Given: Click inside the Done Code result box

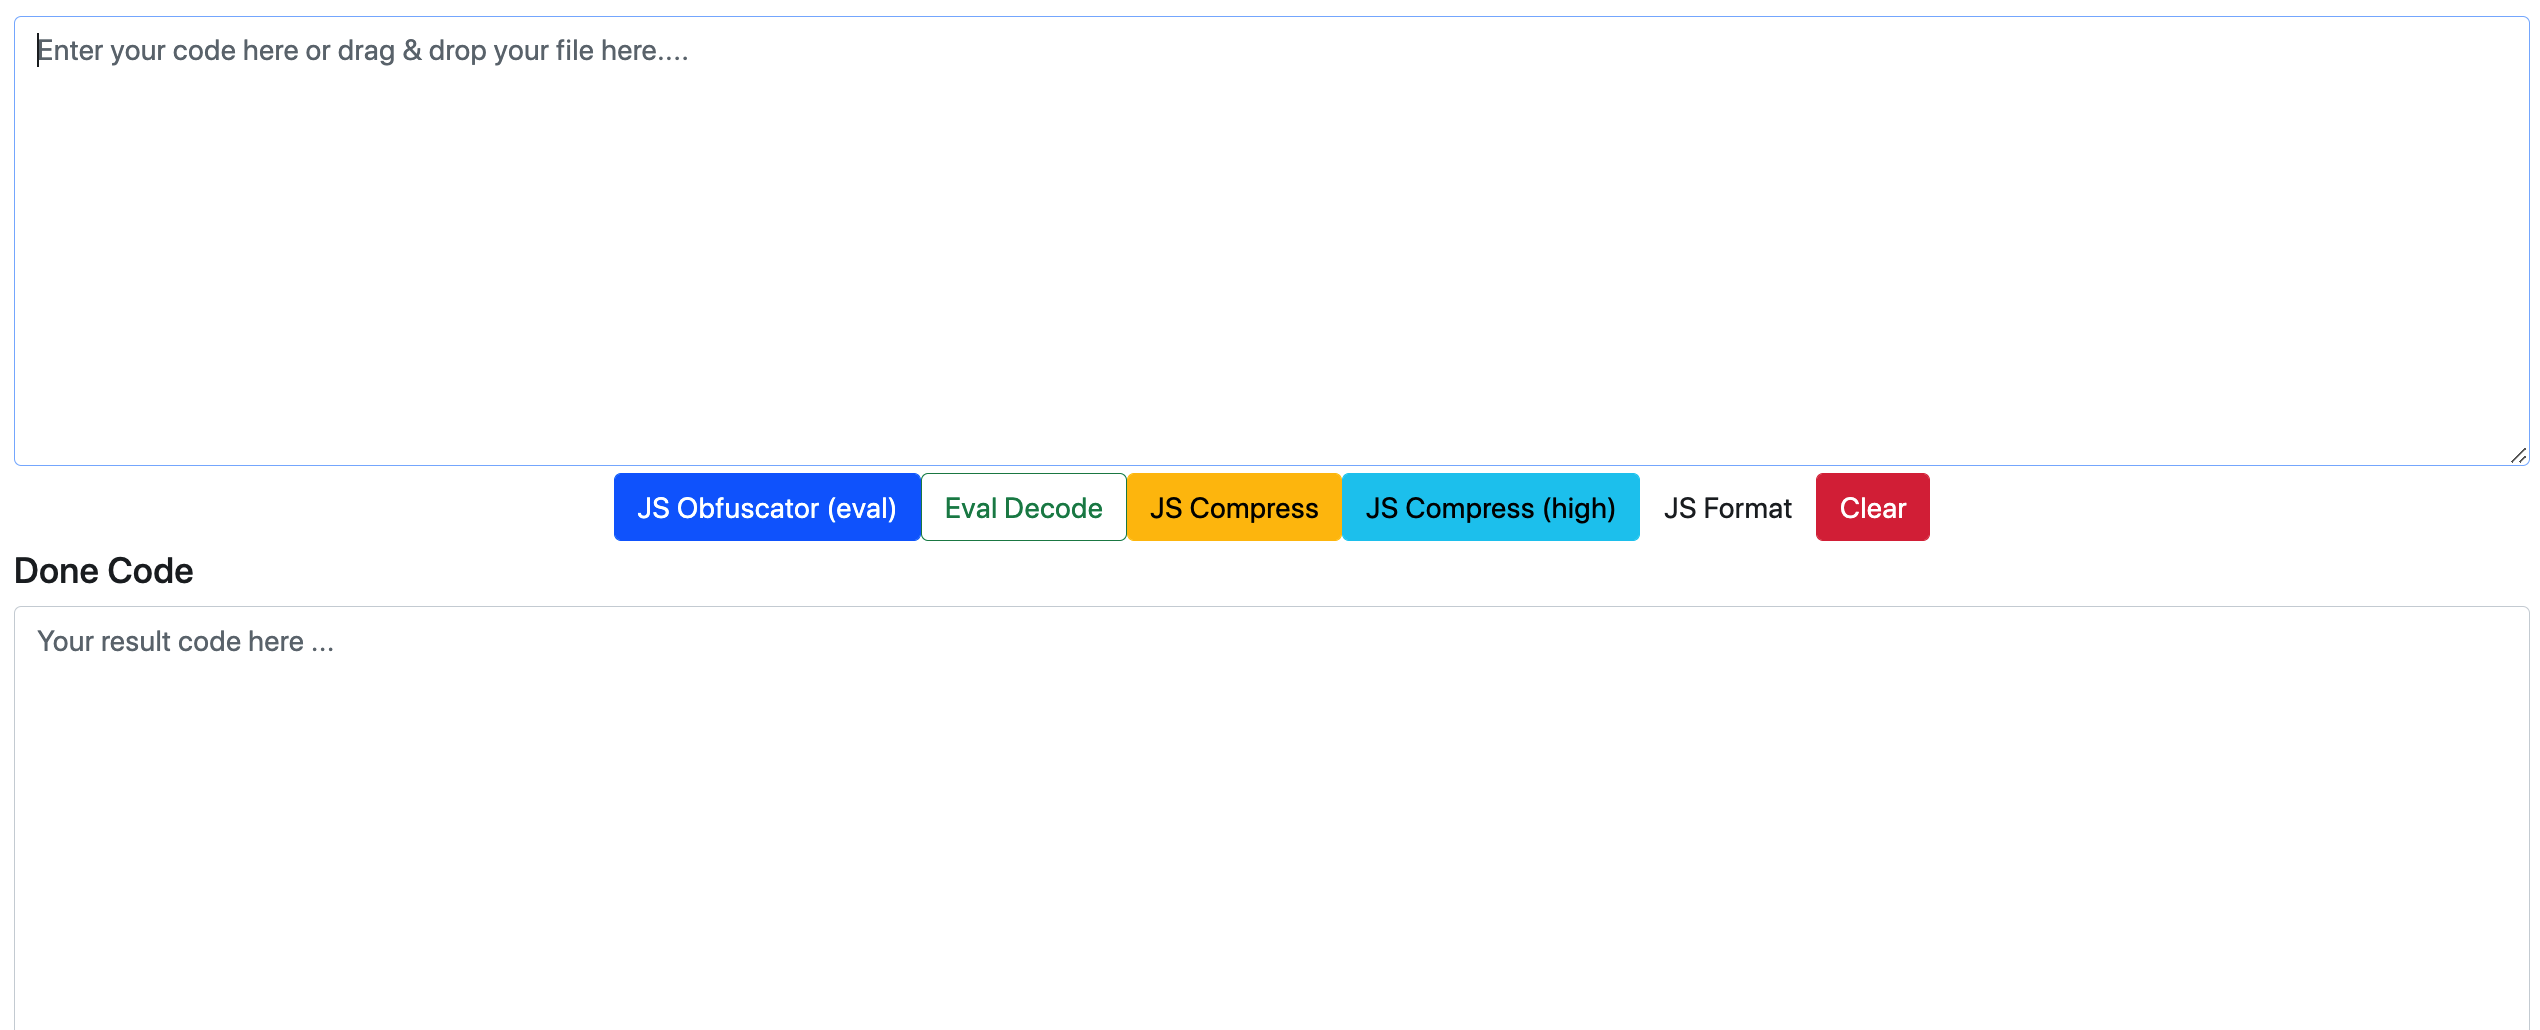Looking at the screenshot, I should click(x=1270, y=820).
